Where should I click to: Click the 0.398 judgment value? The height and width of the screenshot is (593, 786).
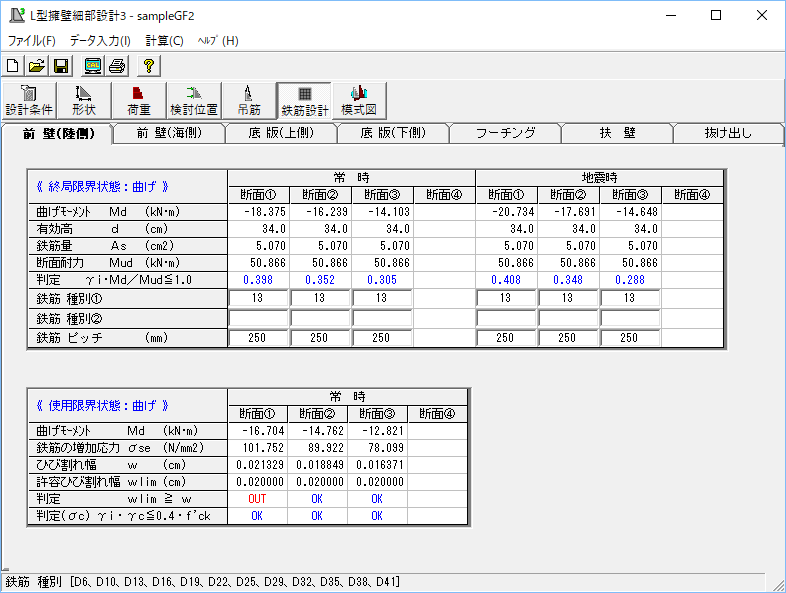pos(258,280)
